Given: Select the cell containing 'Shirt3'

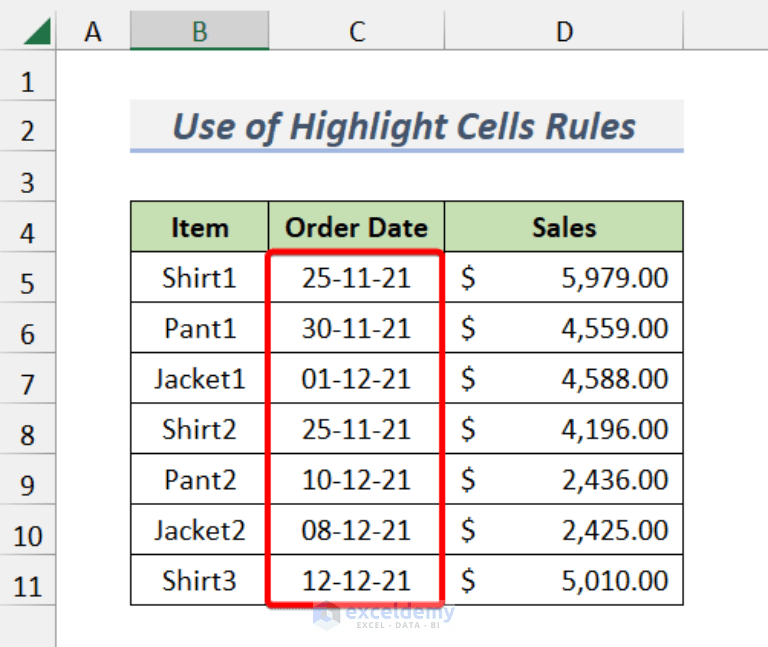Looking at the screenshot, I should 199,580.
